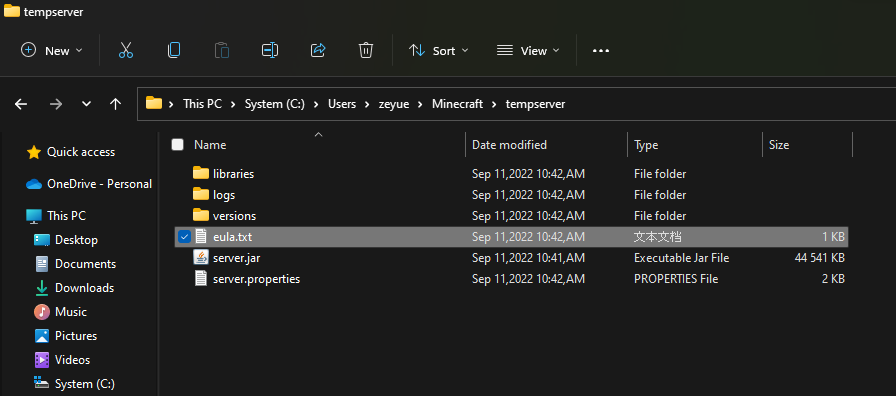Image resolution: width=896 pixels, height=396 pixels.
Task: Expand chevron after System (C:) in address bar
Action: coord(317,104)
